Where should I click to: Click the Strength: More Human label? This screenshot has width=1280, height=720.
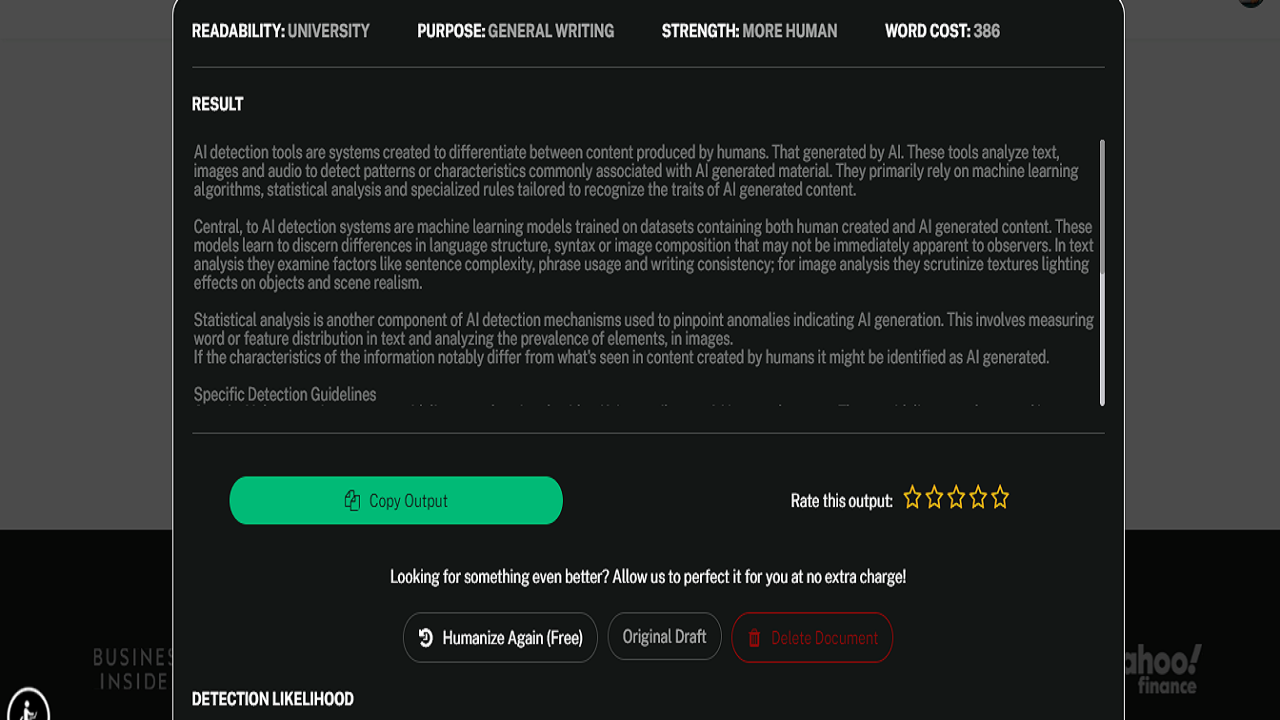tap(749, 31)
